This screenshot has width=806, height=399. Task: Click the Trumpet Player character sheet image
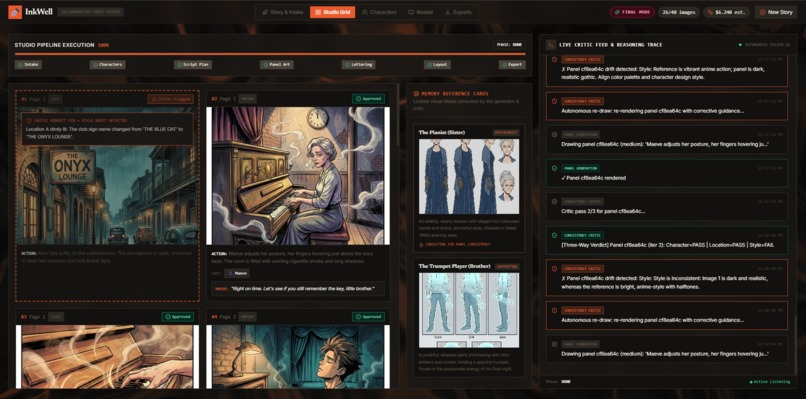coord(469,311)
